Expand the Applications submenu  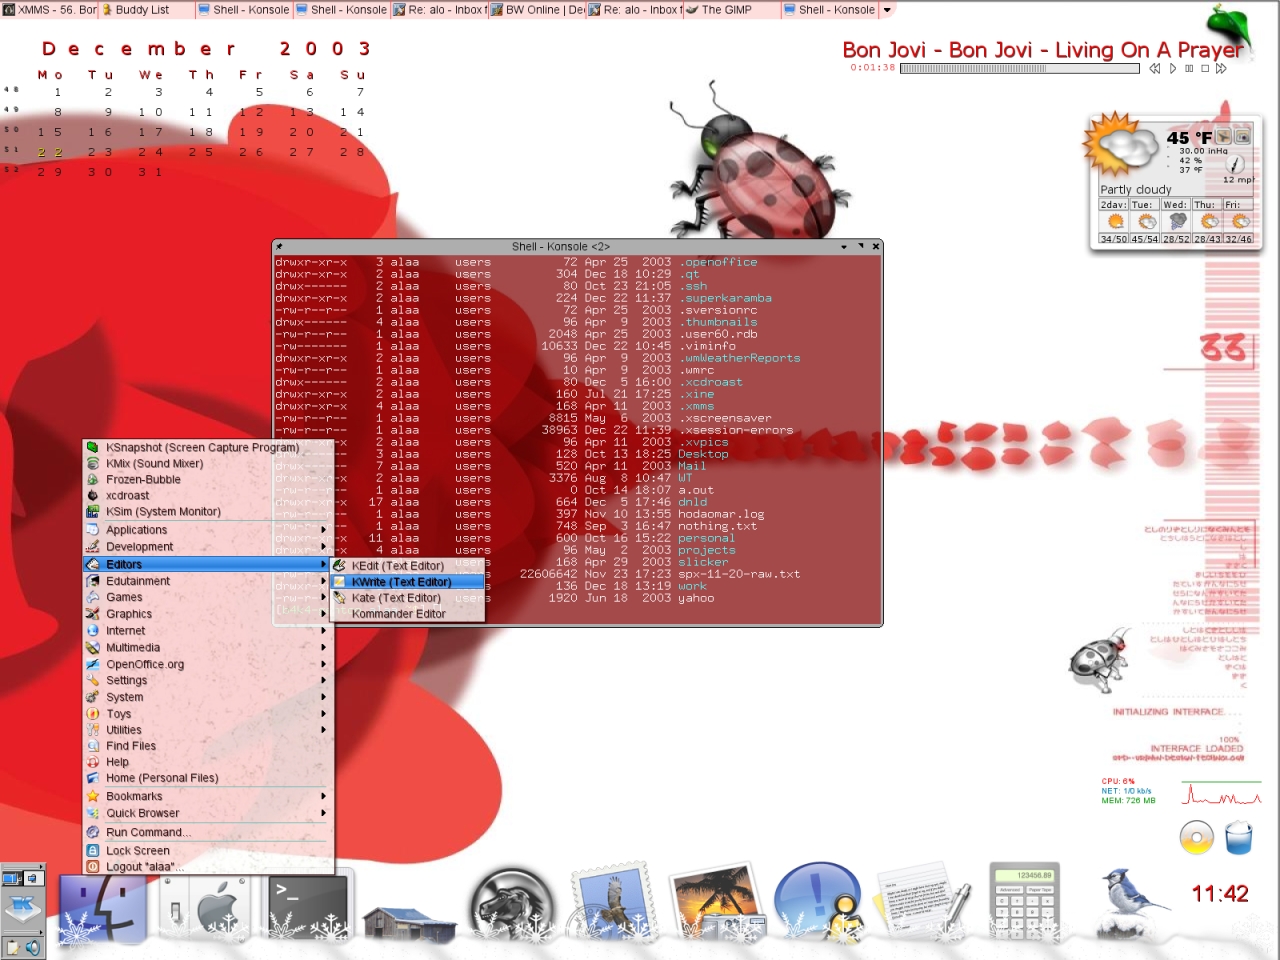(207, 530)
